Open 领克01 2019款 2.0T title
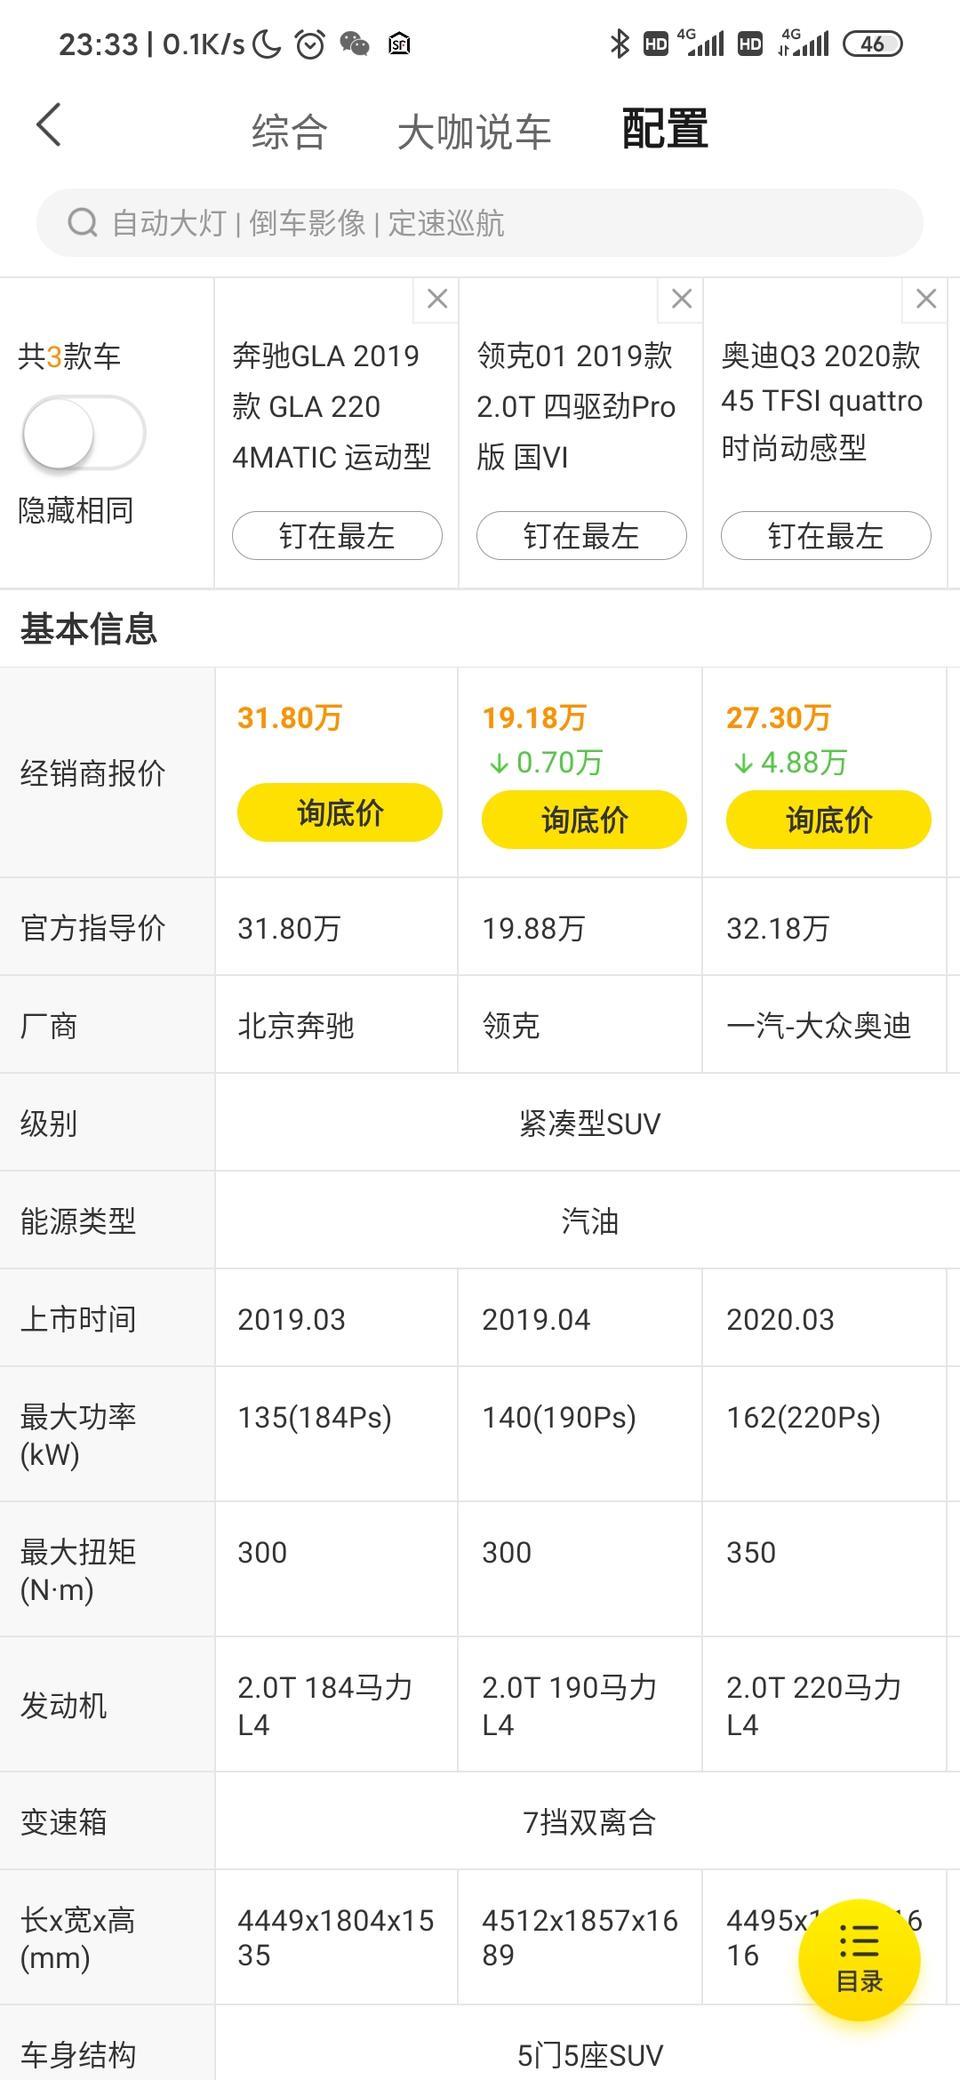This screenshot has height=2080, width=960. pyautogui.click(x=576, y=406)
